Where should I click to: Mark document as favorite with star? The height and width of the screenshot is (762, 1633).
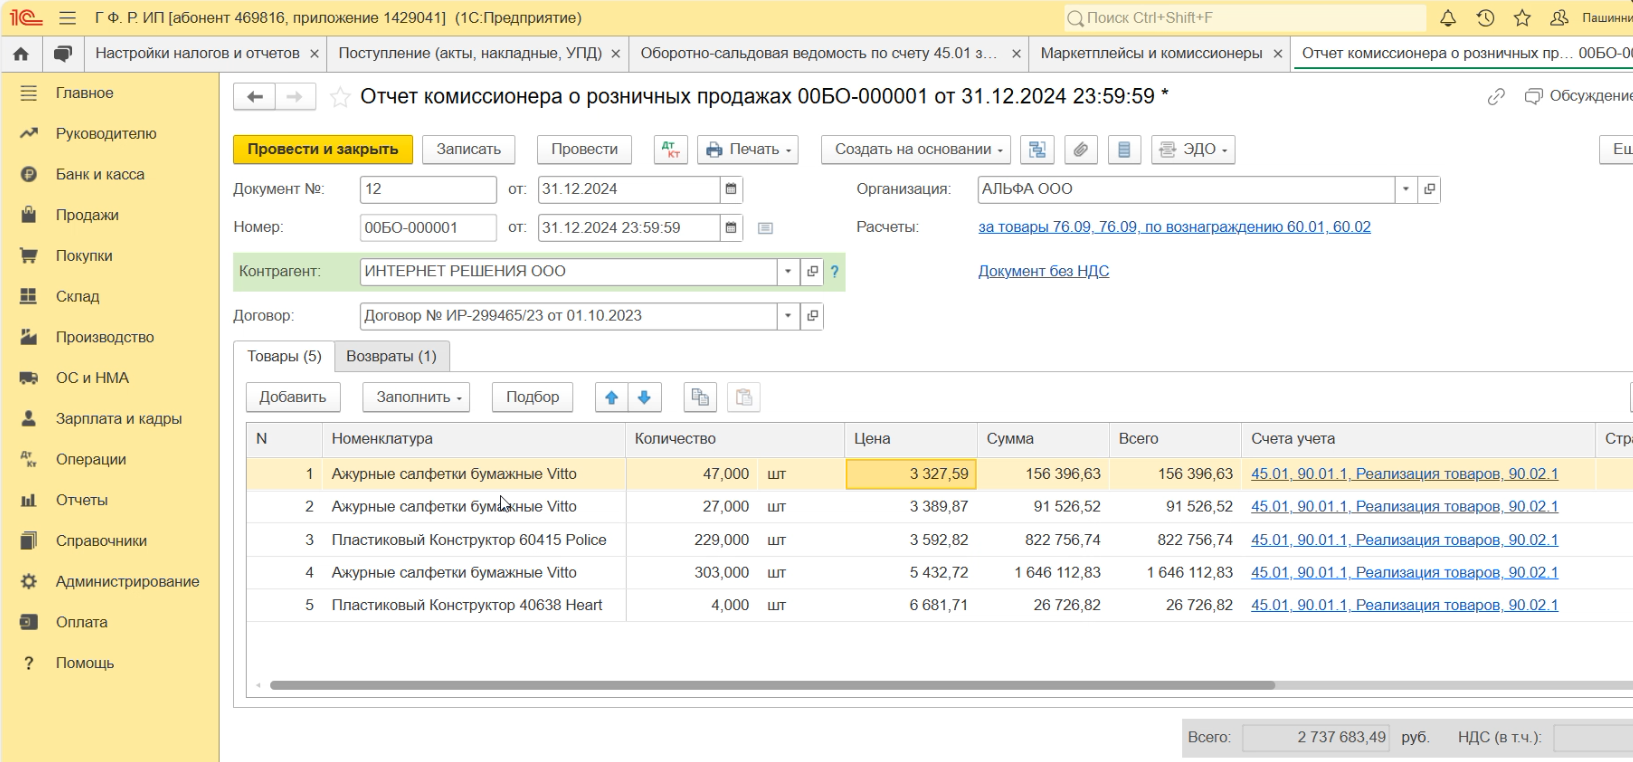pyautogui.click(x=340, y=97)
